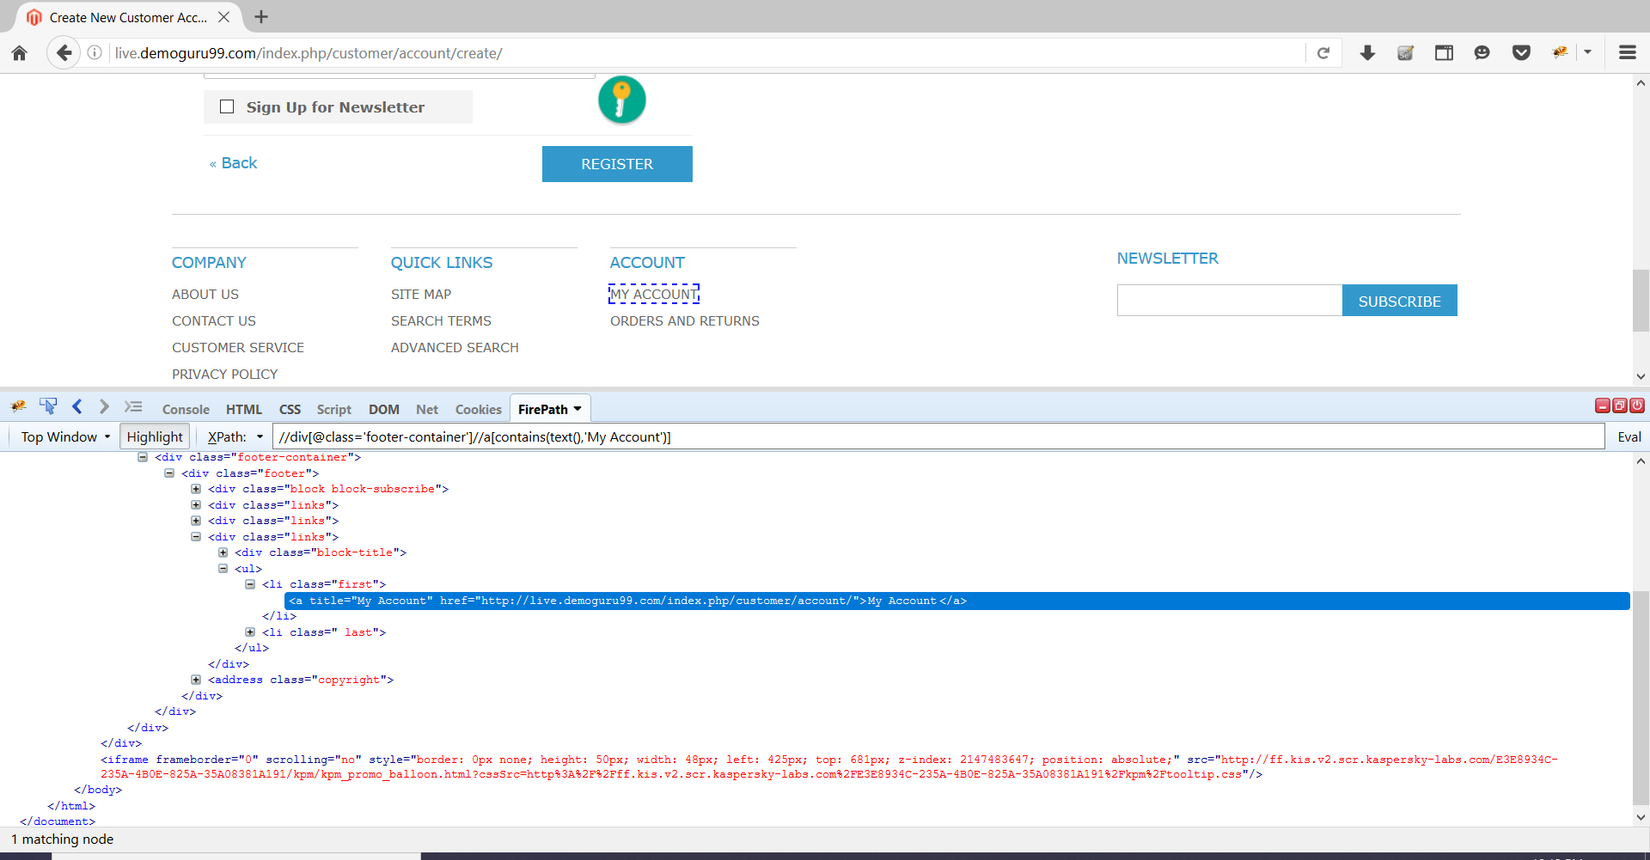Image resolution: width=1650 pixels, height=860 pixels.
Task: Activate the Firebug element inspector icon
Action: (x=48, y=407)
